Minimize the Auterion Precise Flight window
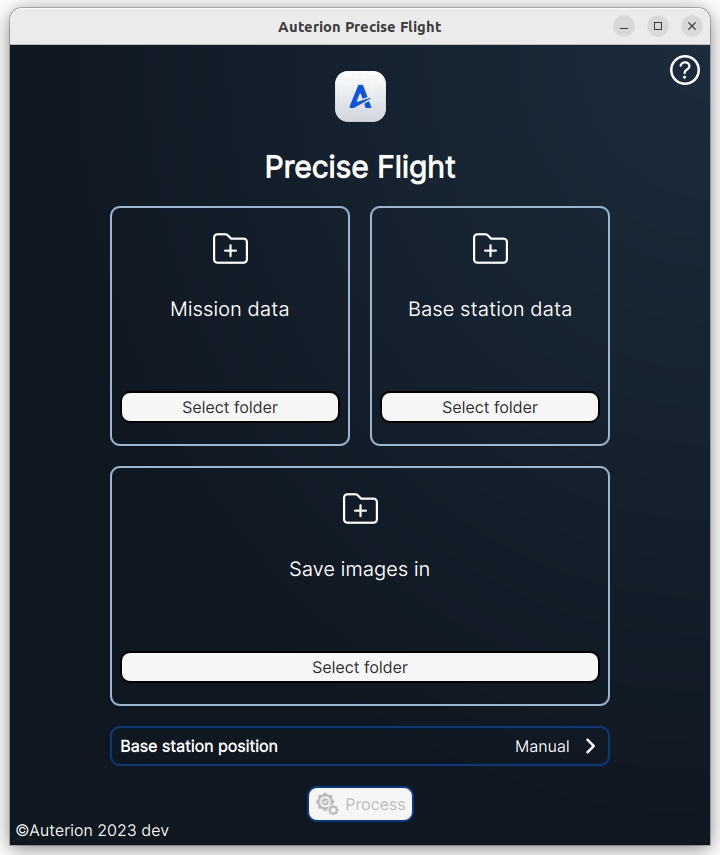 [624, 26]
